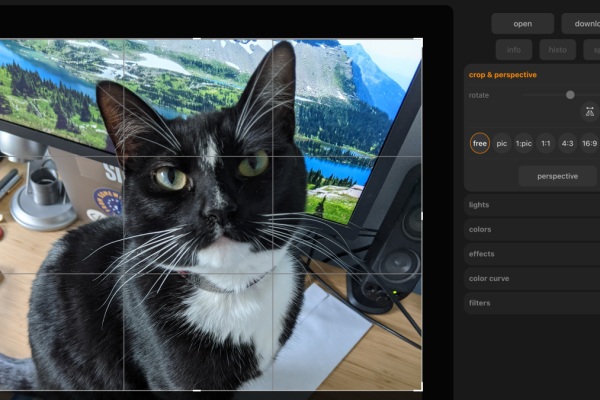Select the pic aspect ratio
The image size is (600, 400).
[x=502, y=143]
